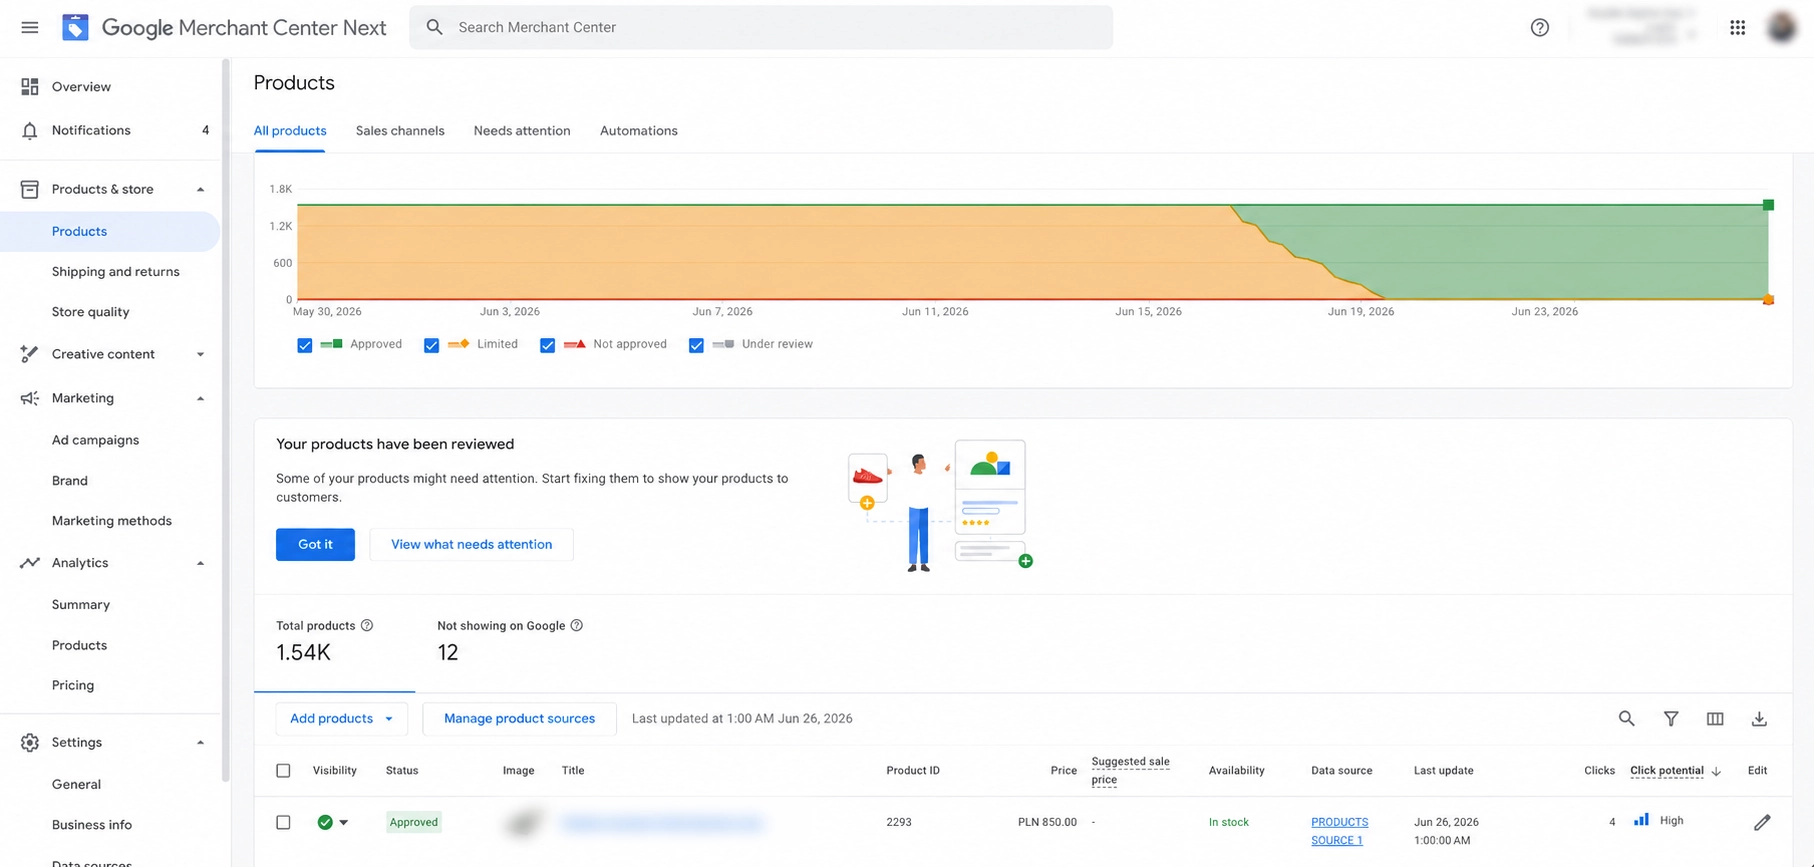Open Marketing methods in sidebar
The height and width of the screenshot is (867, 1814).
coord(112,521)
